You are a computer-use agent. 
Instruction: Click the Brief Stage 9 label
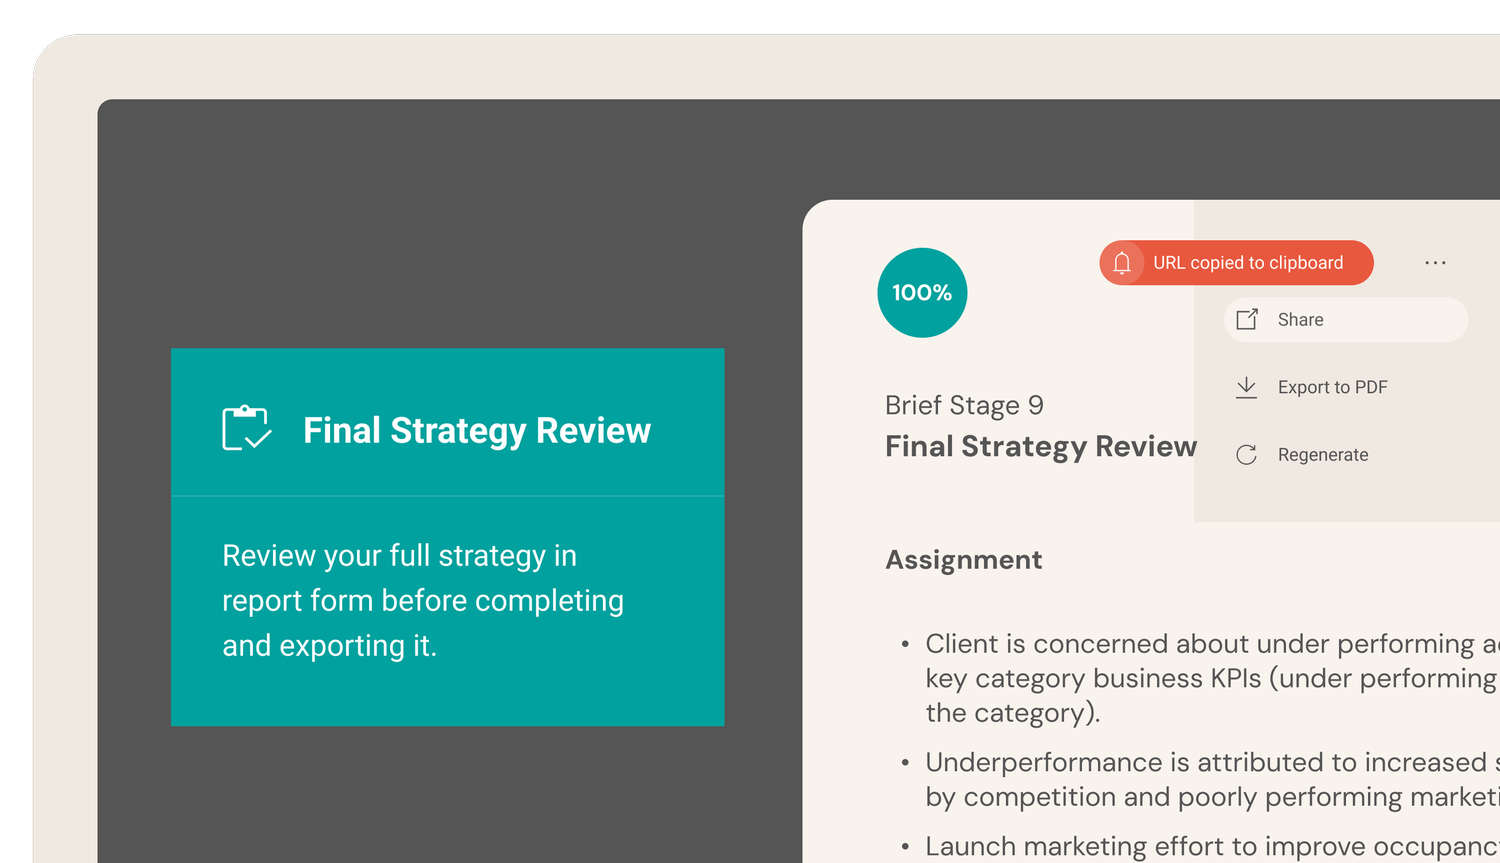(964, 405)
